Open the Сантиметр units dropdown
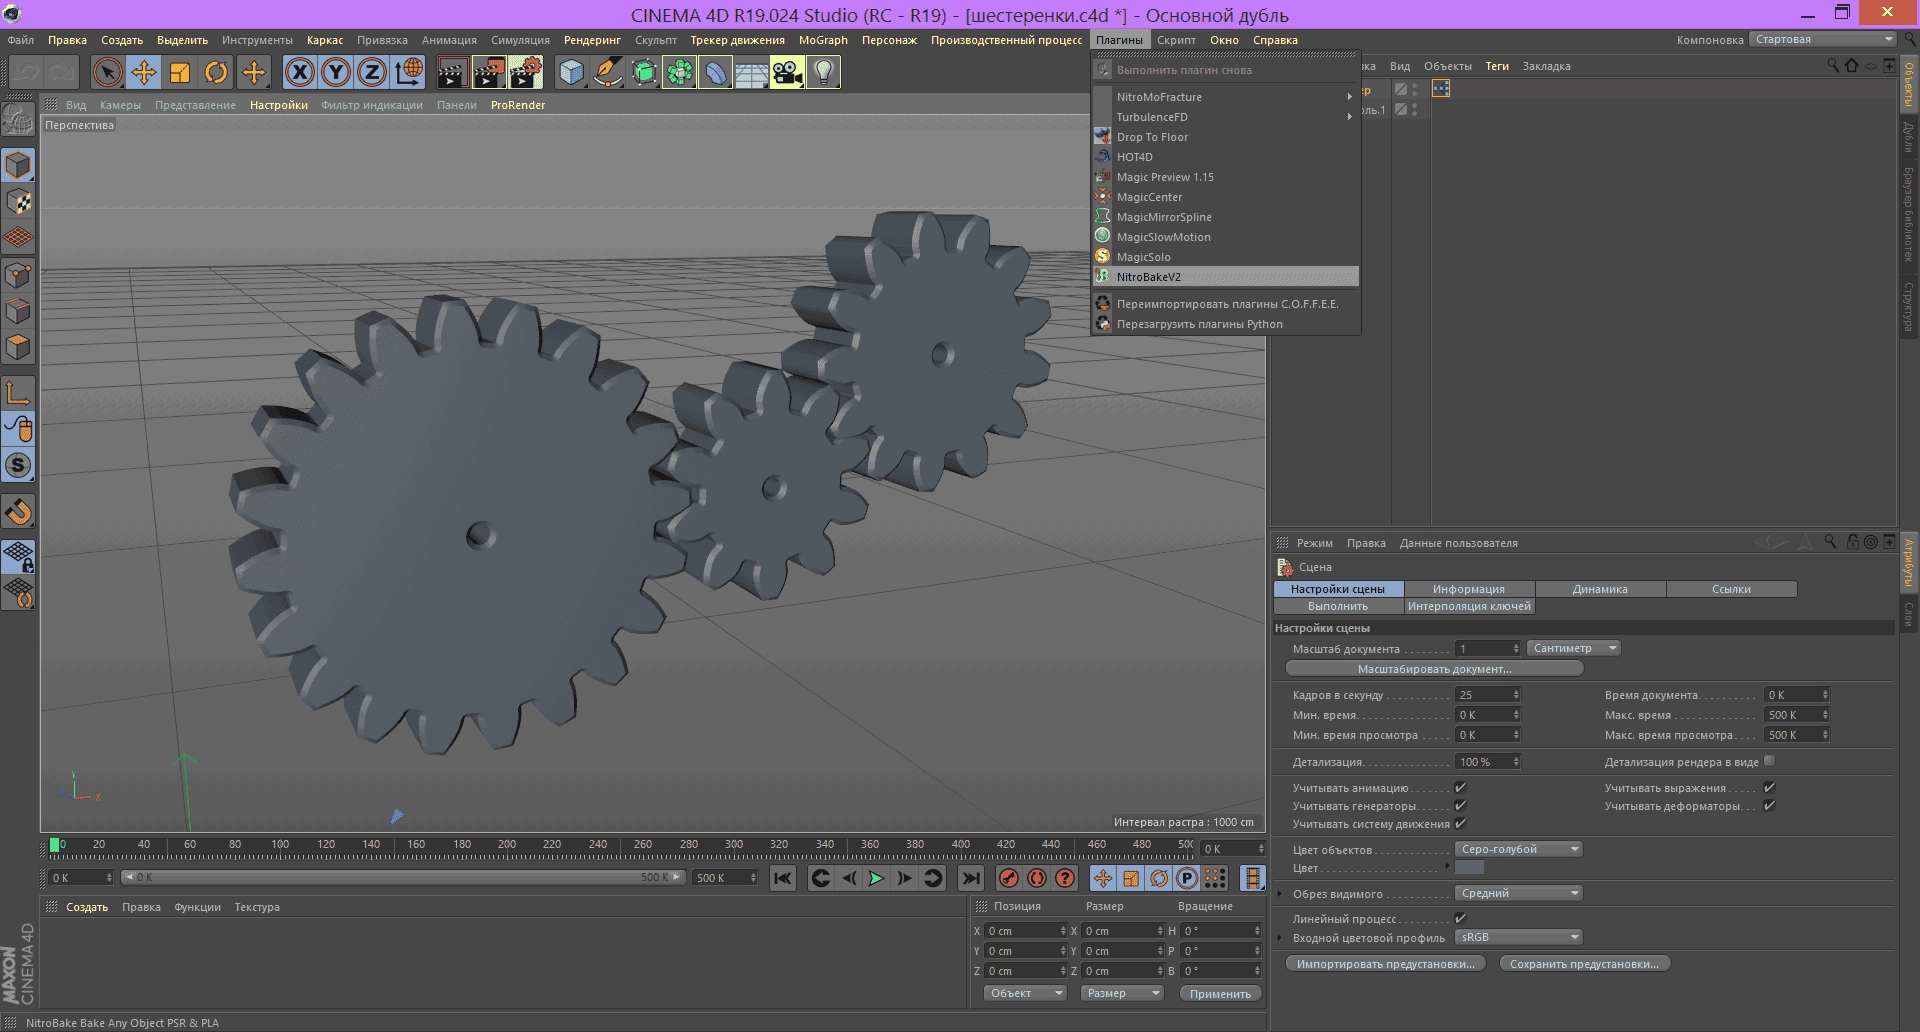Image resolution: width=1920 pixels, height=1032 pixels. (x=1574, y=648)
